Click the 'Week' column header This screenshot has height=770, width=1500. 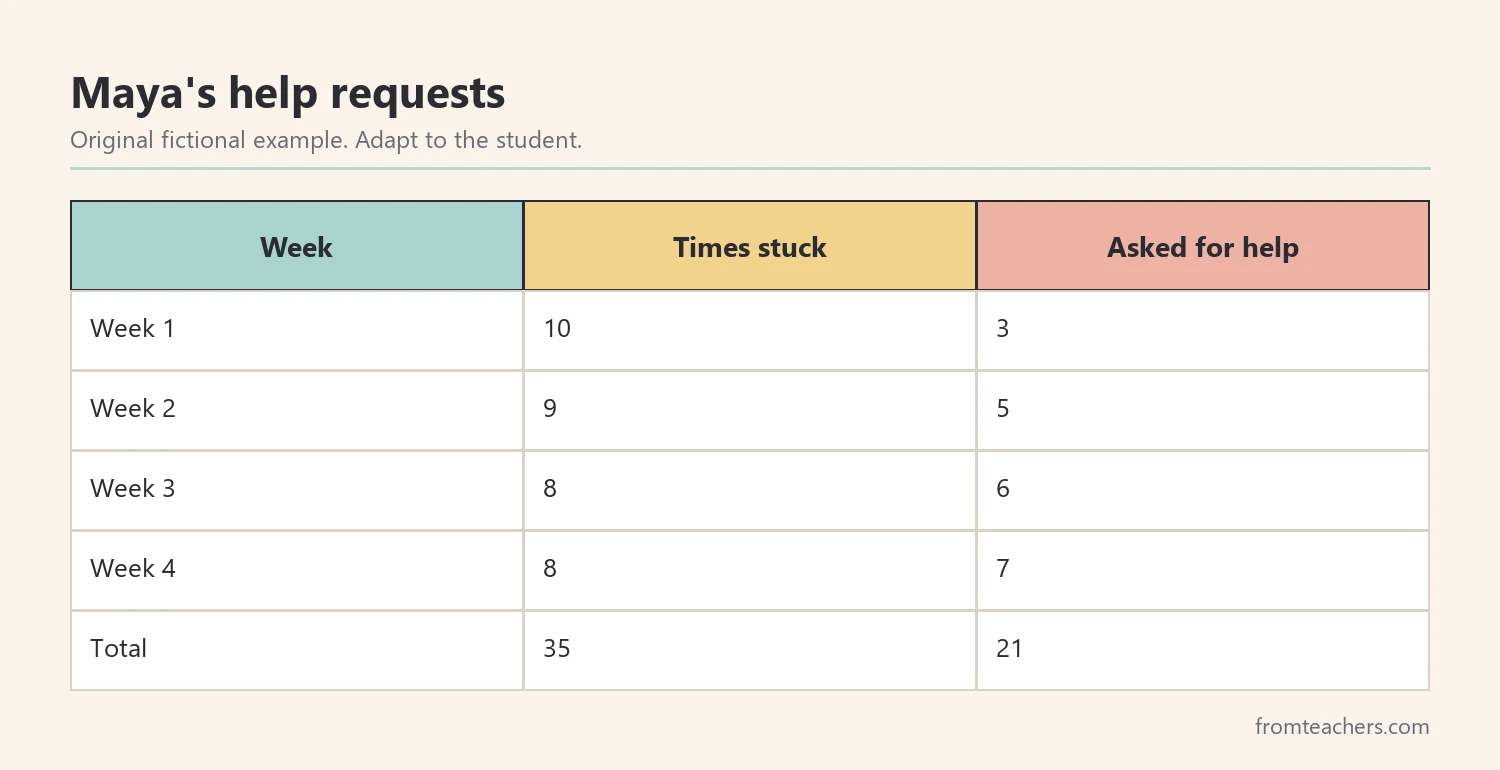[x=297, y=247]
